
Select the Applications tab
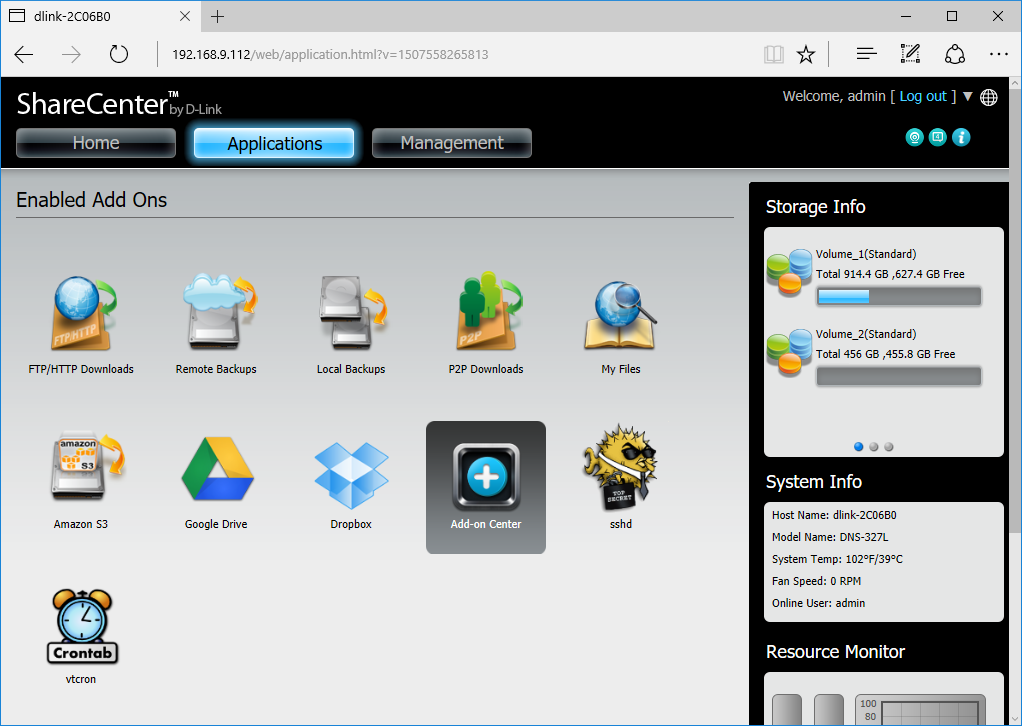tap(274, 143)
